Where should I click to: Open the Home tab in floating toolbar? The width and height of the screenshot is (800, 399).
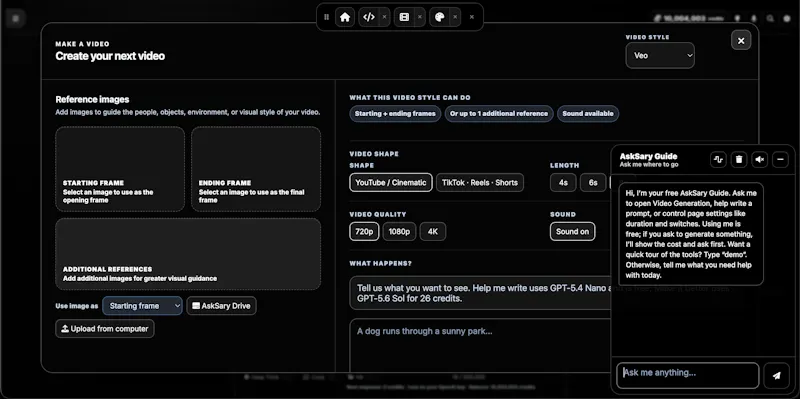345,17
